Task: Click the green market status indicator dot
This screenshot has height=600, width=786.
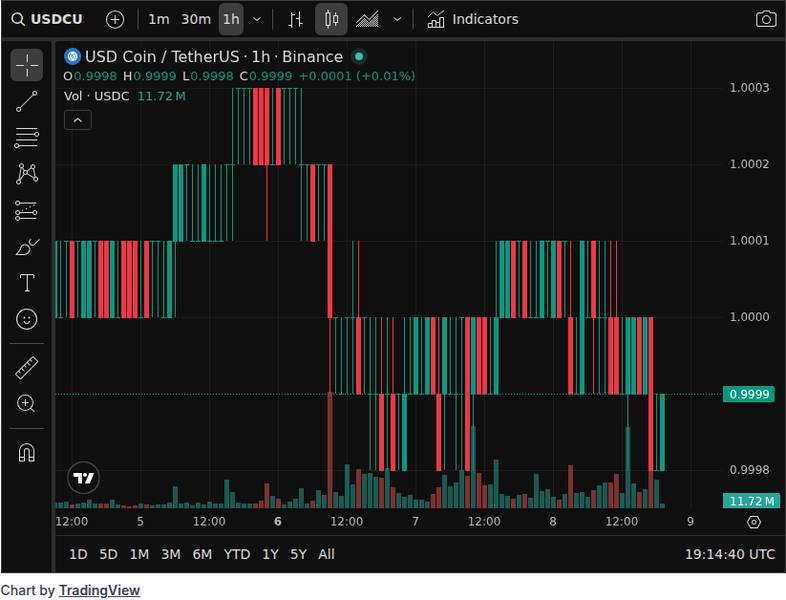Action: (x=359, y=57)
